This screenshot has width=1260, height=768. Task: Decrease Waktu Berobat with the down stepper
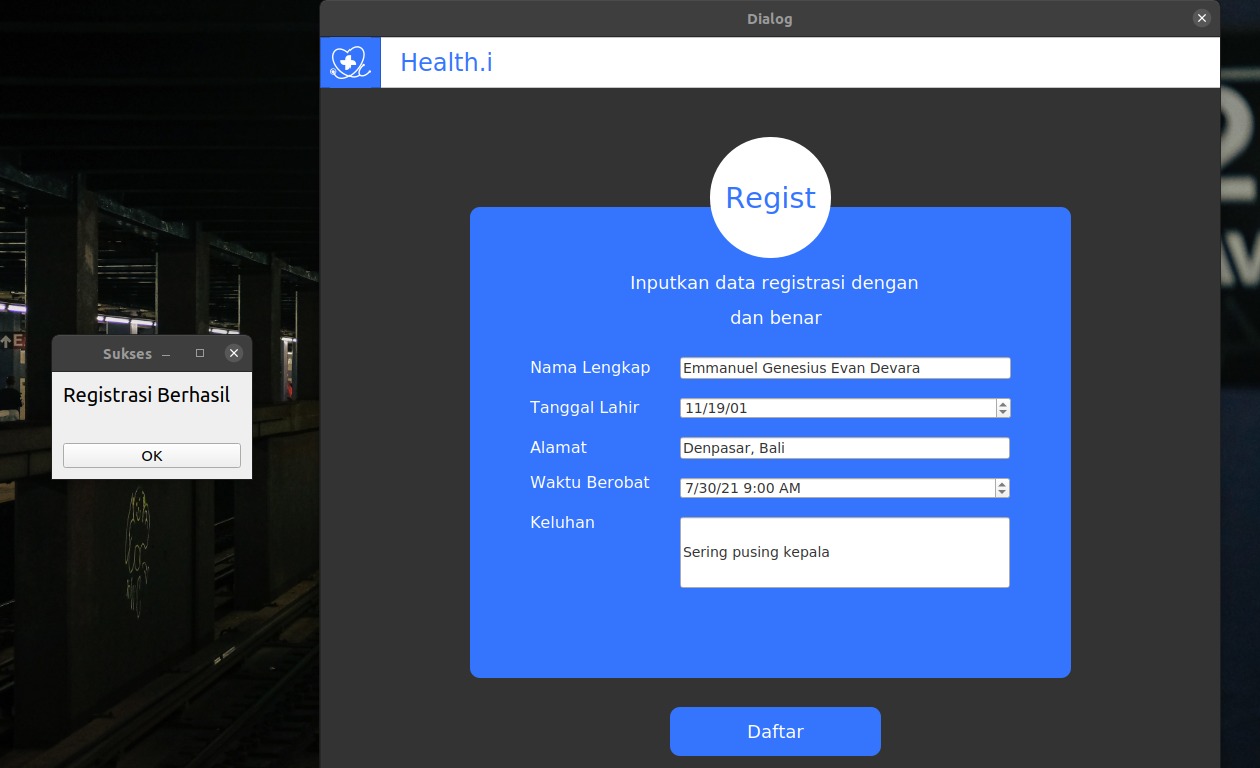pos(1001,492)
